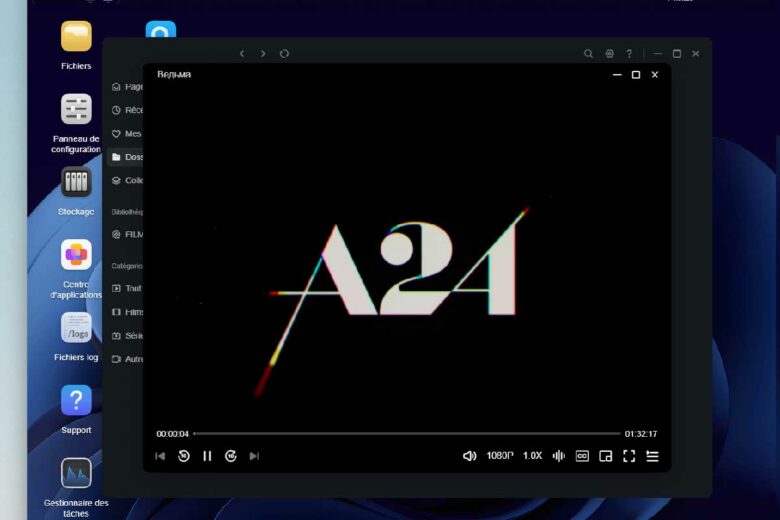
Task: Open search in the media app
Action: [588, 54]
